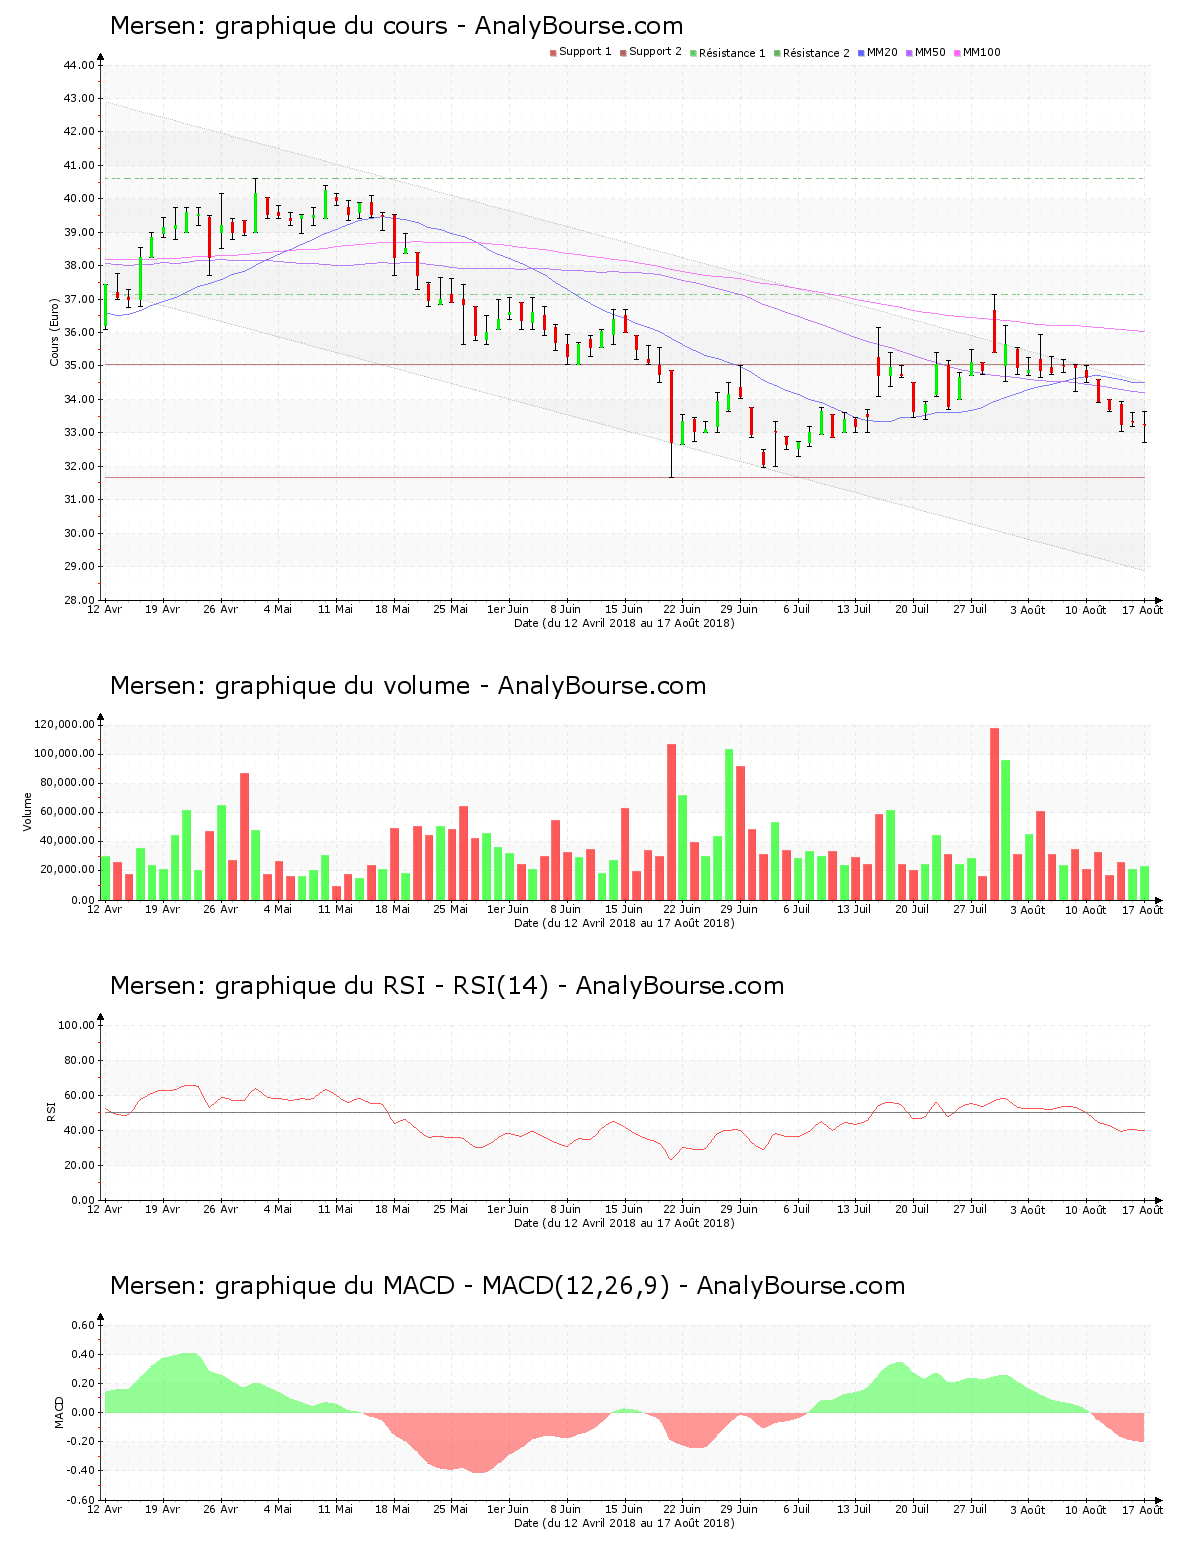Click the 'Cours (Euro)' axis label

tap(55, 332)
